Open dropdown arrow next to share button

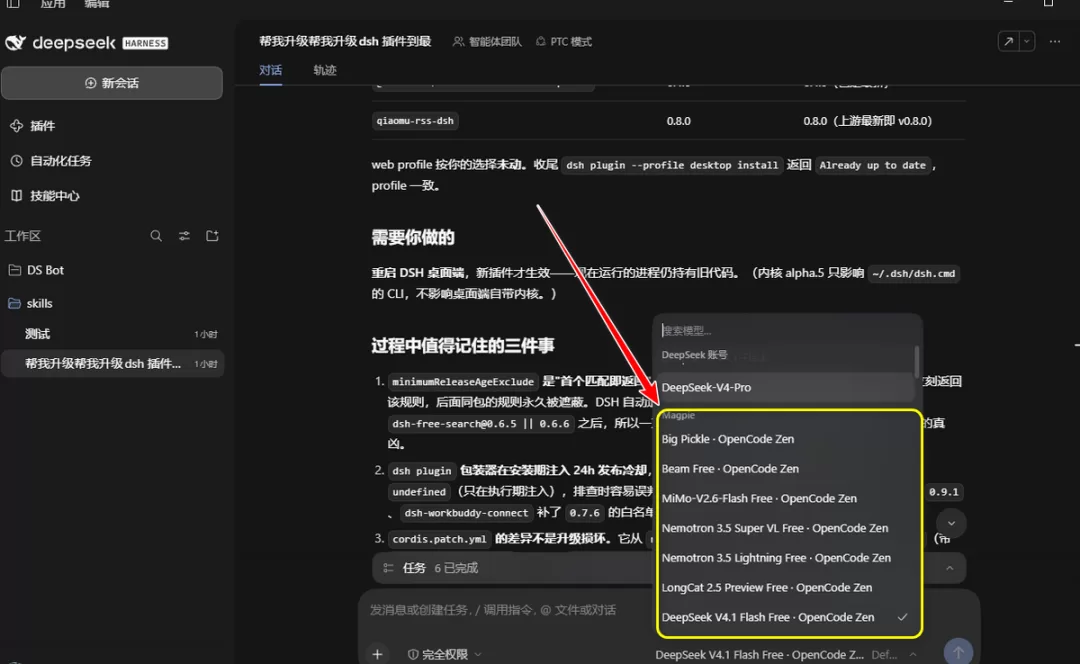[1026, 41]
